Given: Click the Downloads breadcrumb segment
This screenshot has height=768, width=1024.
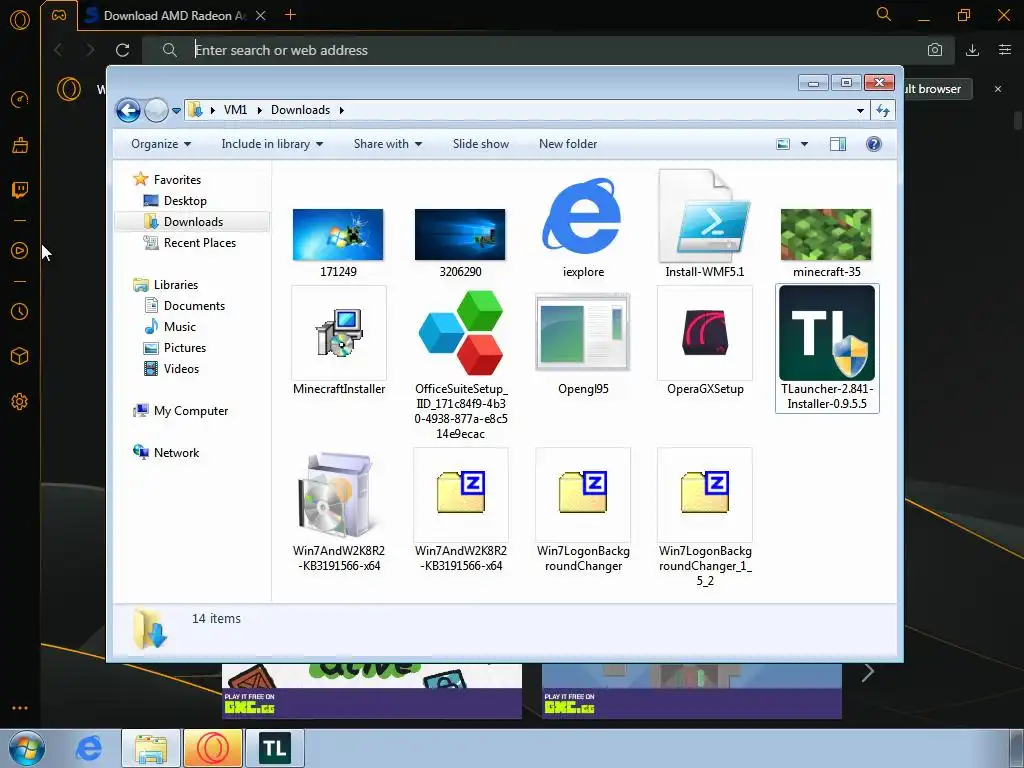Looking at the screenshot, I should 300,110.
